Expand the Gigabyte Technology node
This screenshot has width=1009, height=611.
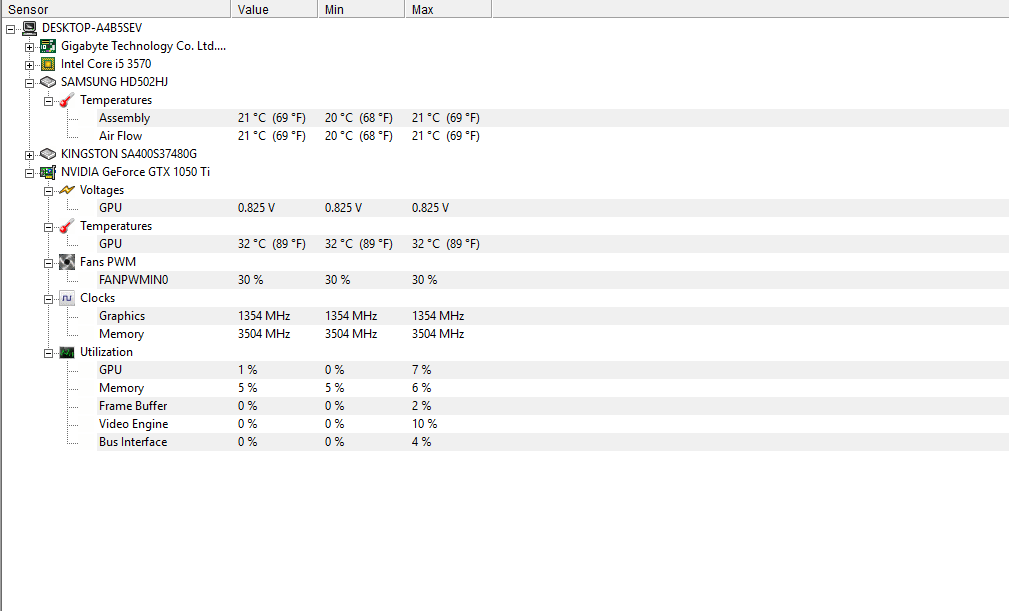click(x=30, y=47)
